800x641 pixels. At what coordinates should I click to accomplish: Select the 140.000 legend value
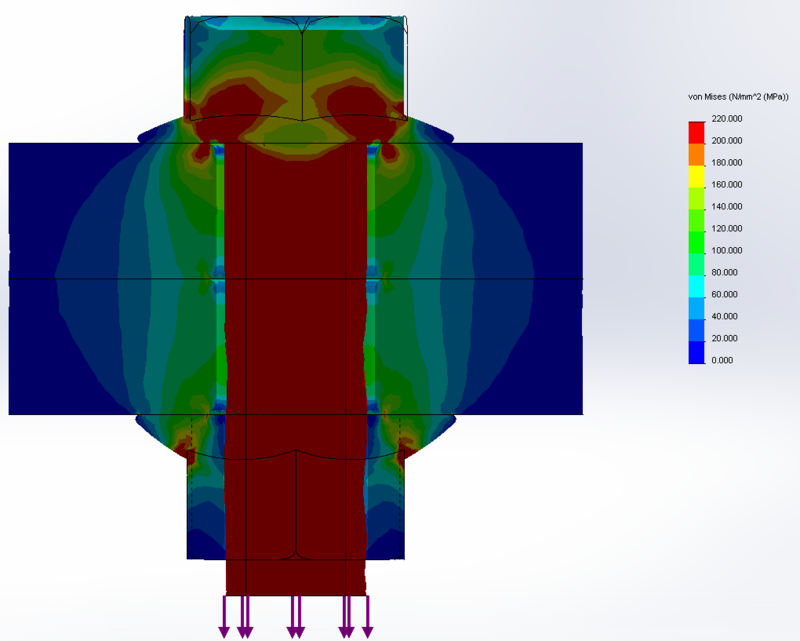[x=727, y=207]
